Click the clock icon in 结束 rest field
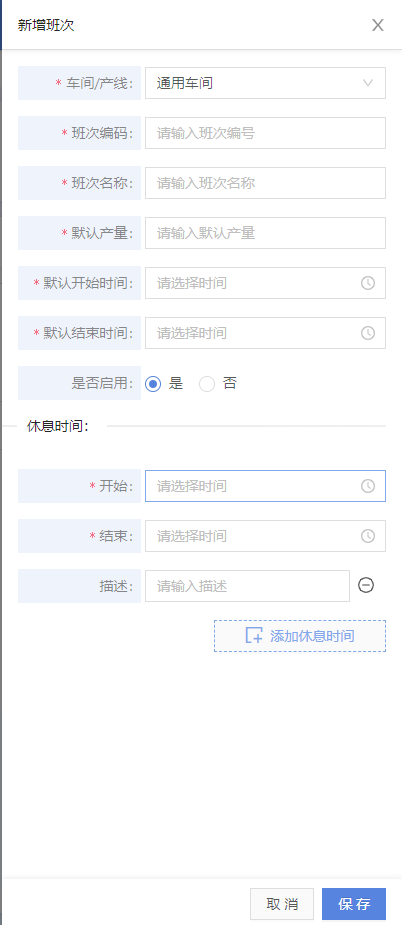This screenshot has height=925, width=402. click(x=368, y=536)
